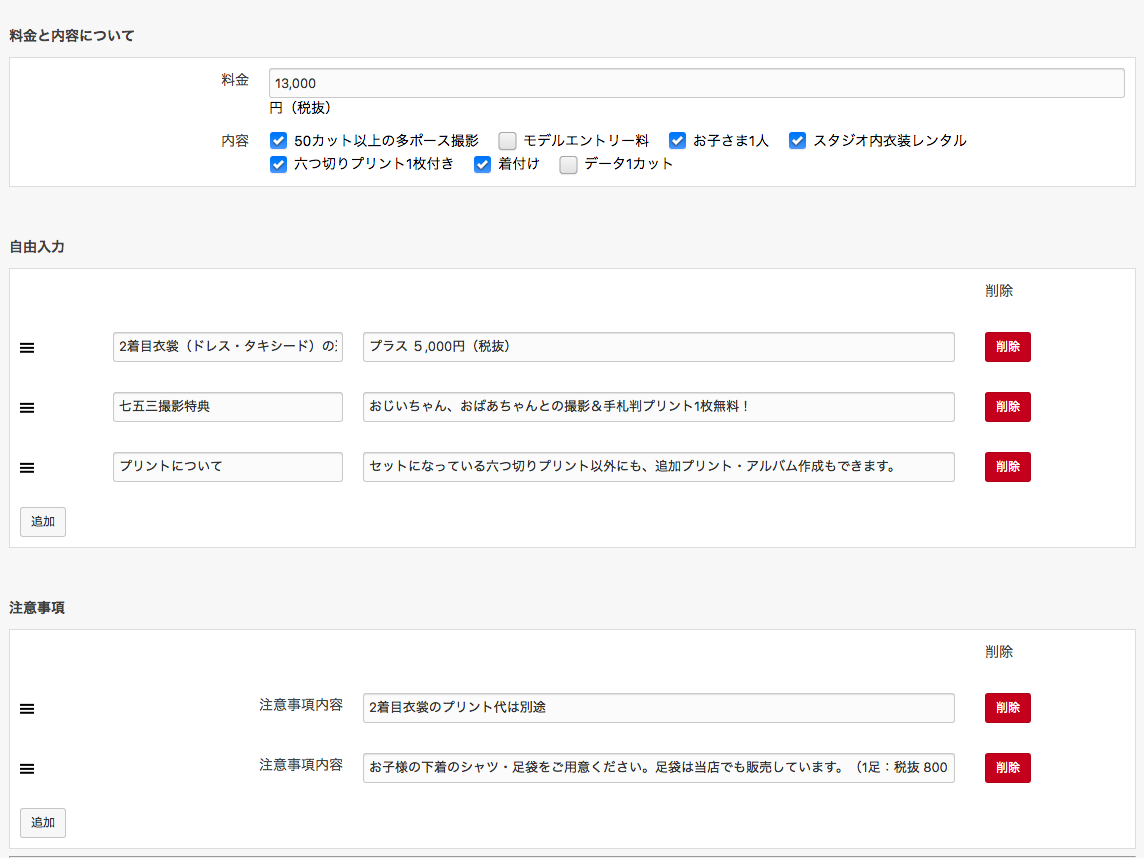Screen dimensions: 1144x858
Task: Click drag handle beside 2着目衣裳（ドレス・タキシード） row
Action: tap(28, 348)
